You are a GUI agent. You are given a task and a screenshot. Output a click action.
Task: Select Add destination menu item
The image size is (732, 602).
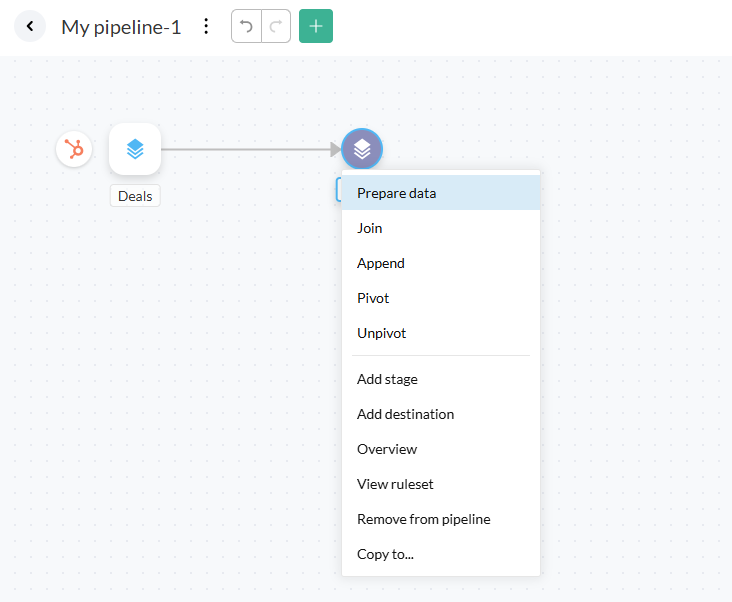pos(405,414)
